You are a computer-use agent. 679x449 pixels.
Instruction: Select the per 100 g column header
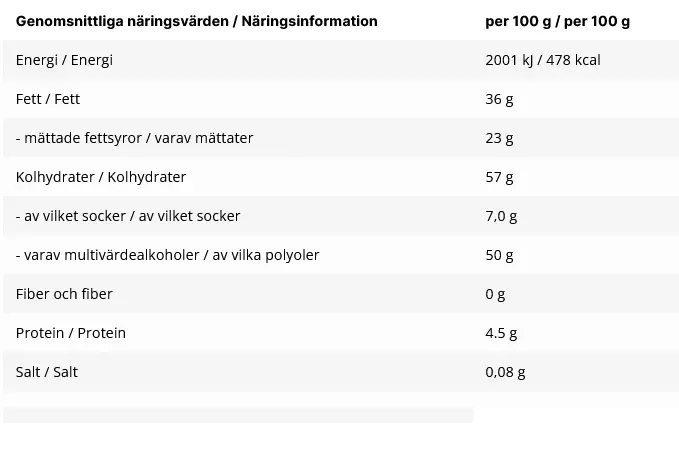tap(557, 21)
